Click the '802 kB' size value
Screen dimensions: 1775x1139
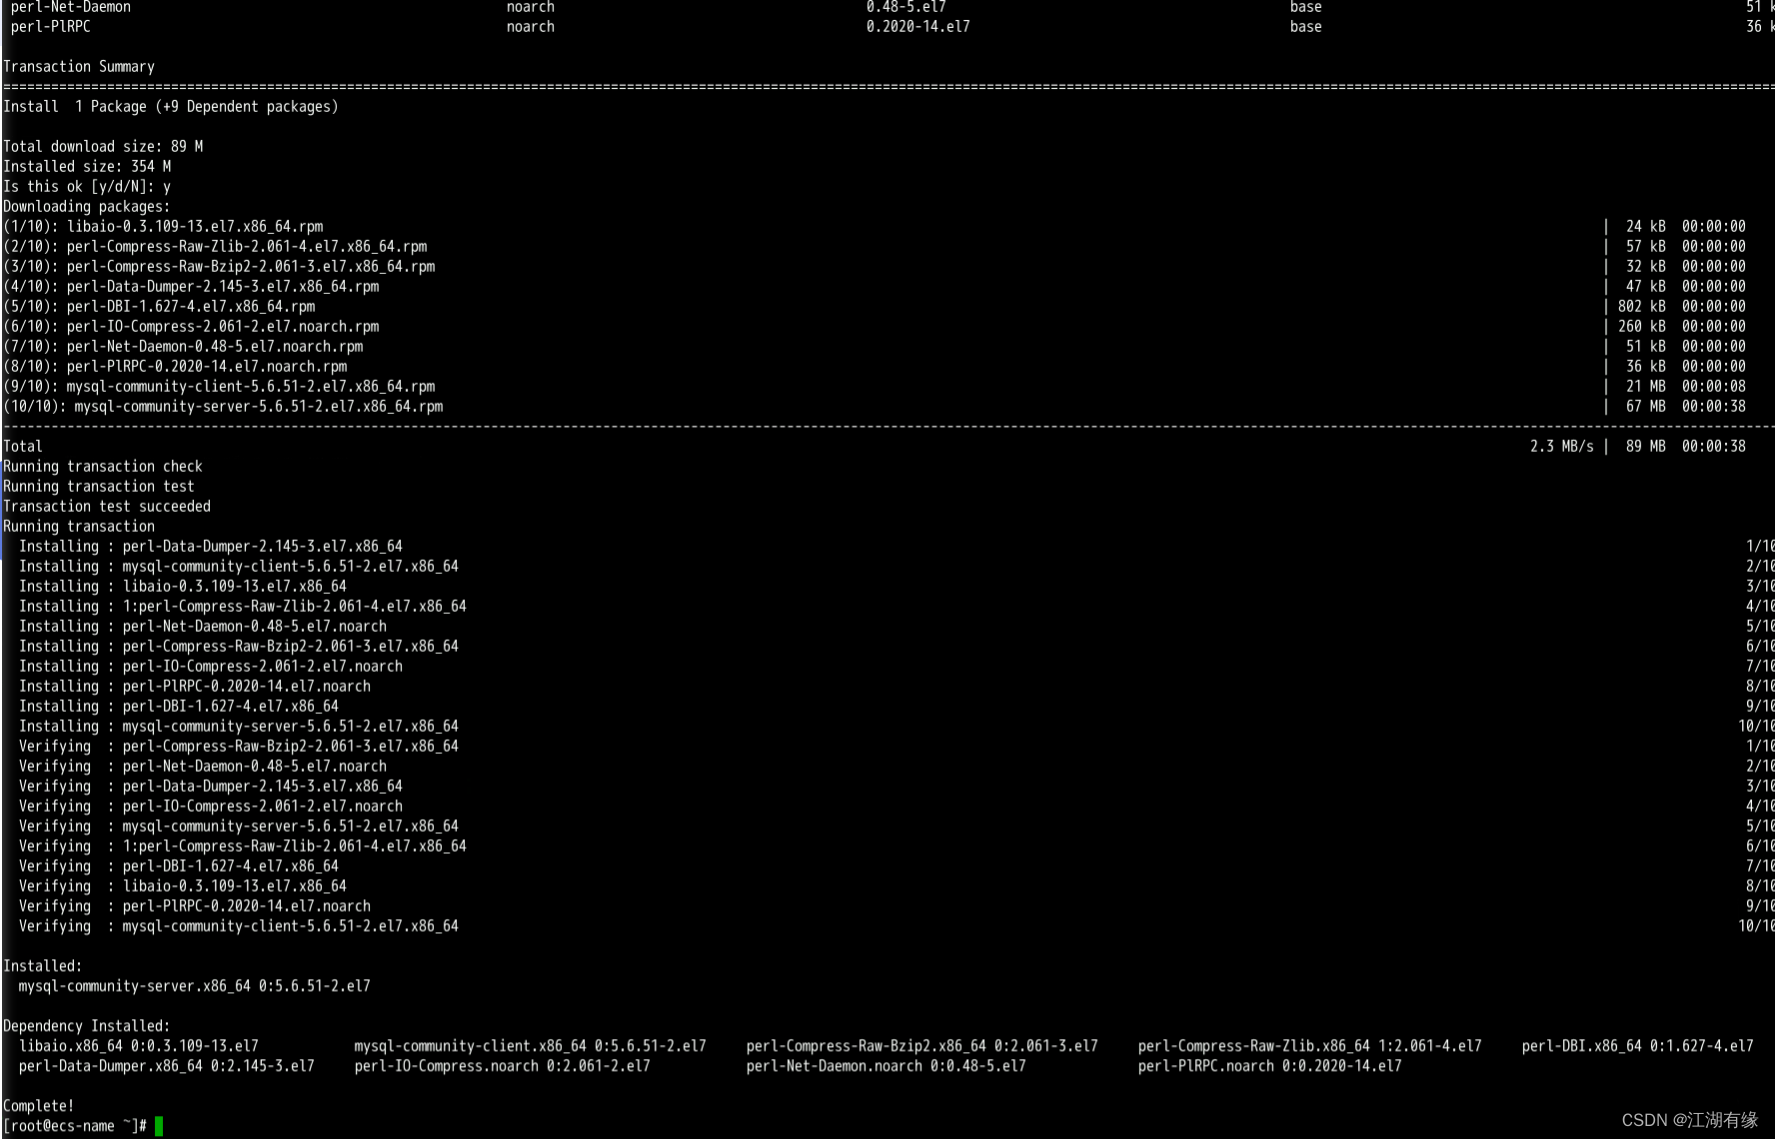point(1642,307)
